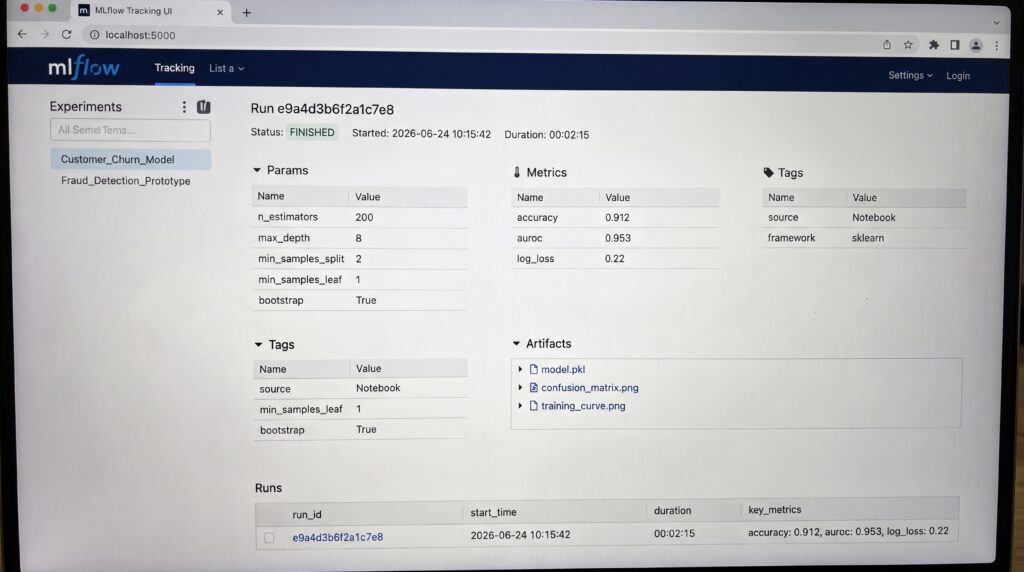Click the Started 2026-06-24 10:15:42 timestamp
This screenshot has height=572, width=1024.
pos(421,133)
